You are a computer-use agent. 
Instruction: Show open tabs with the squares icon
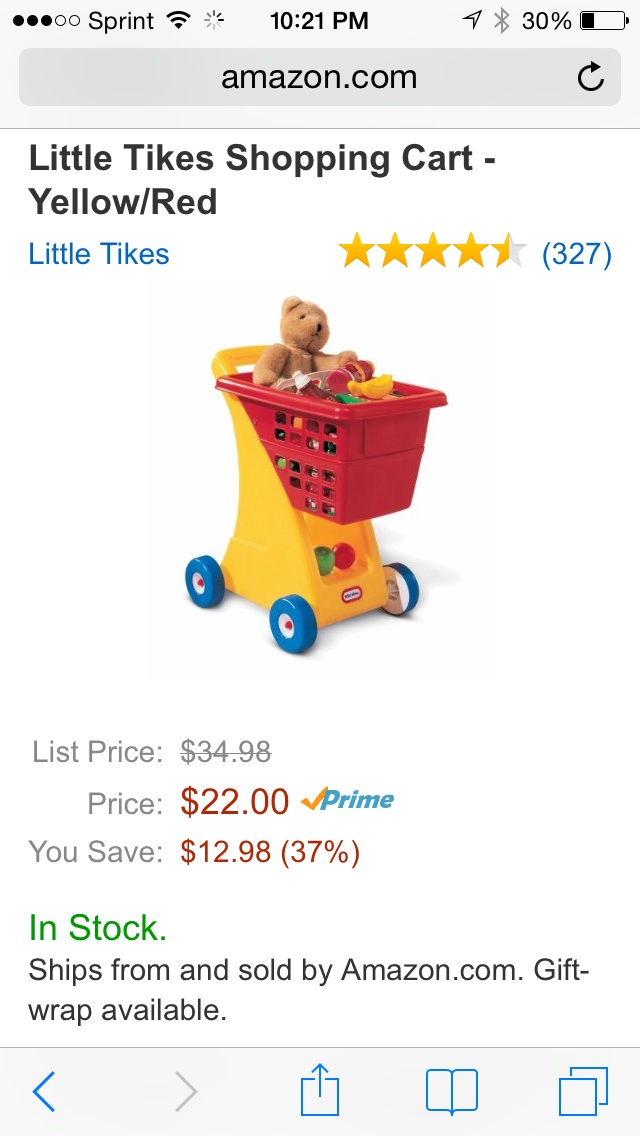[583, 1091]
